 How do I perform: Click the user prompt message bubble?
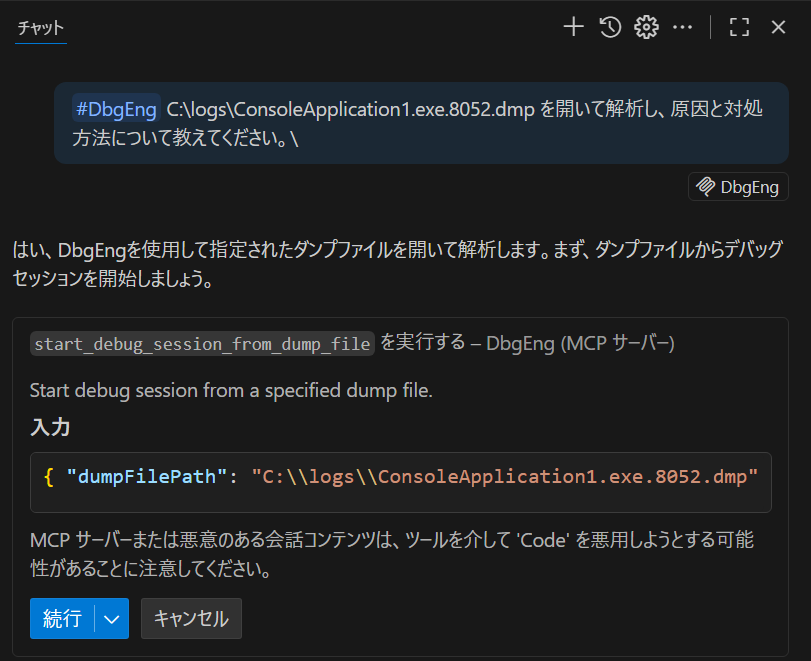421,123
